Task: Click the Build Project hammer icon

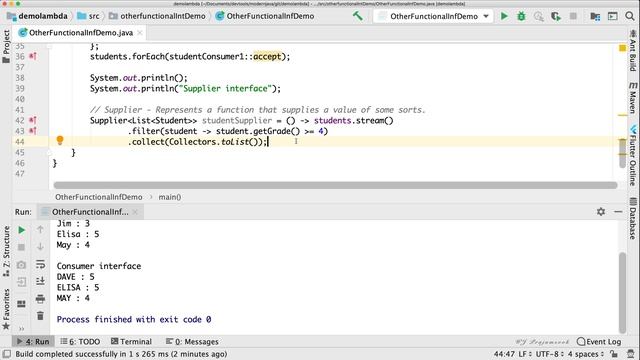Action: (358, 16)
